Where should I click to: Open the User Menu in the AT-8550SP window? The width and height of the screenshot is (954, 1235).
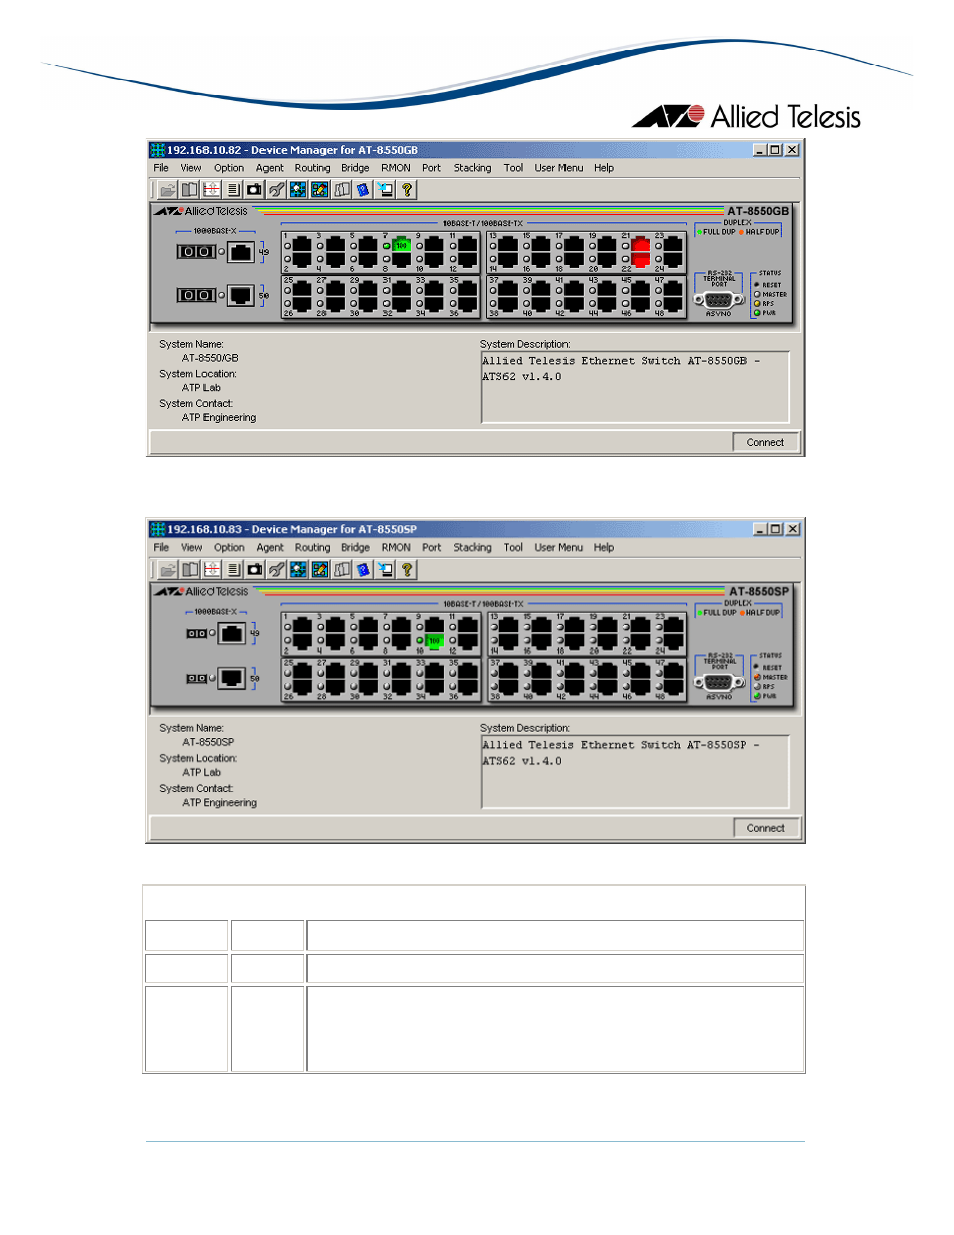(559, 548)
